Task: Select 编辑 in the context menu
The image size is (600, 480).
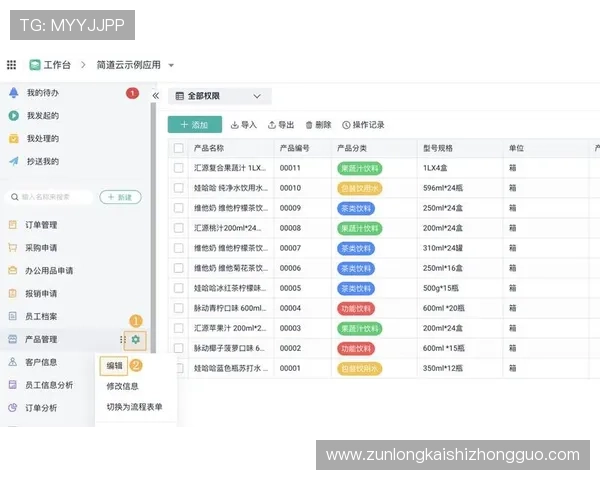Action: coord(114,366)
